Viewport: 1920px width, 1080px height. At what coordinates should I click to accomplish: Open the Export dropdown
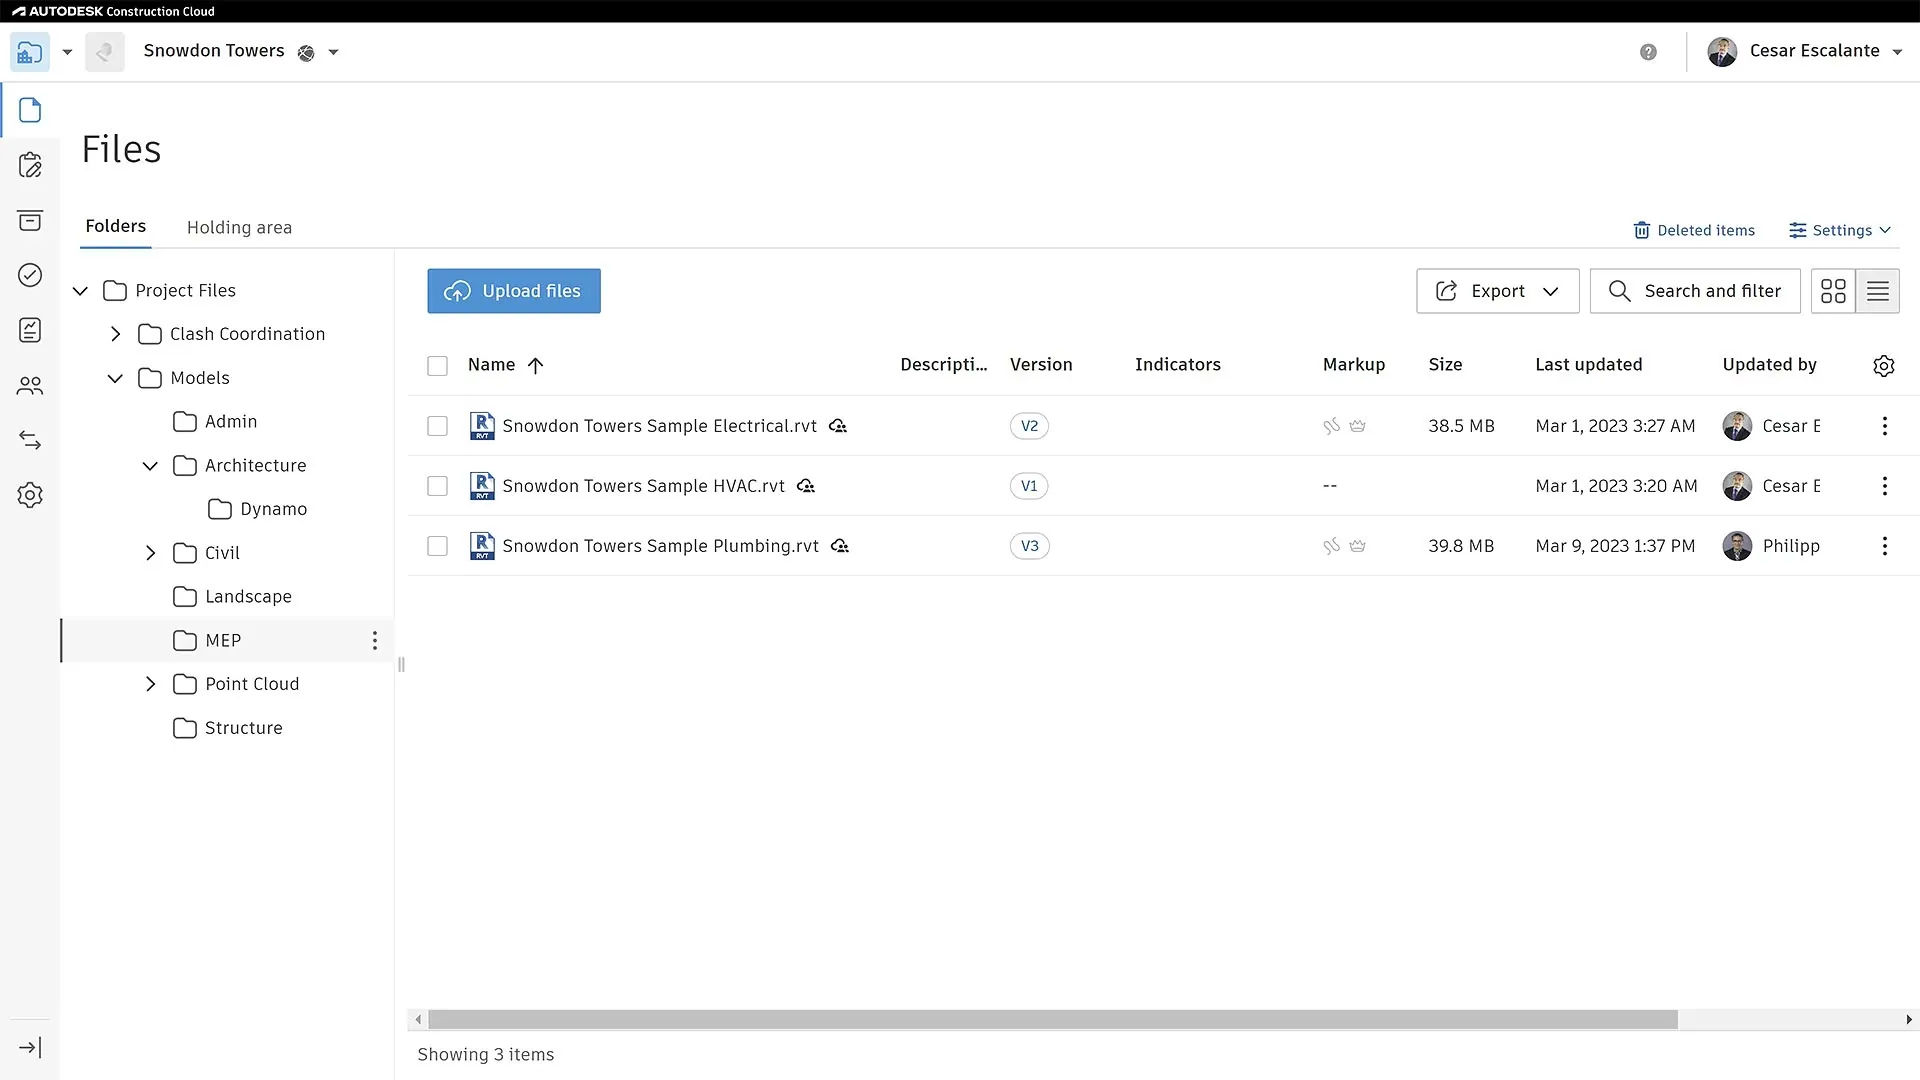1497,291
